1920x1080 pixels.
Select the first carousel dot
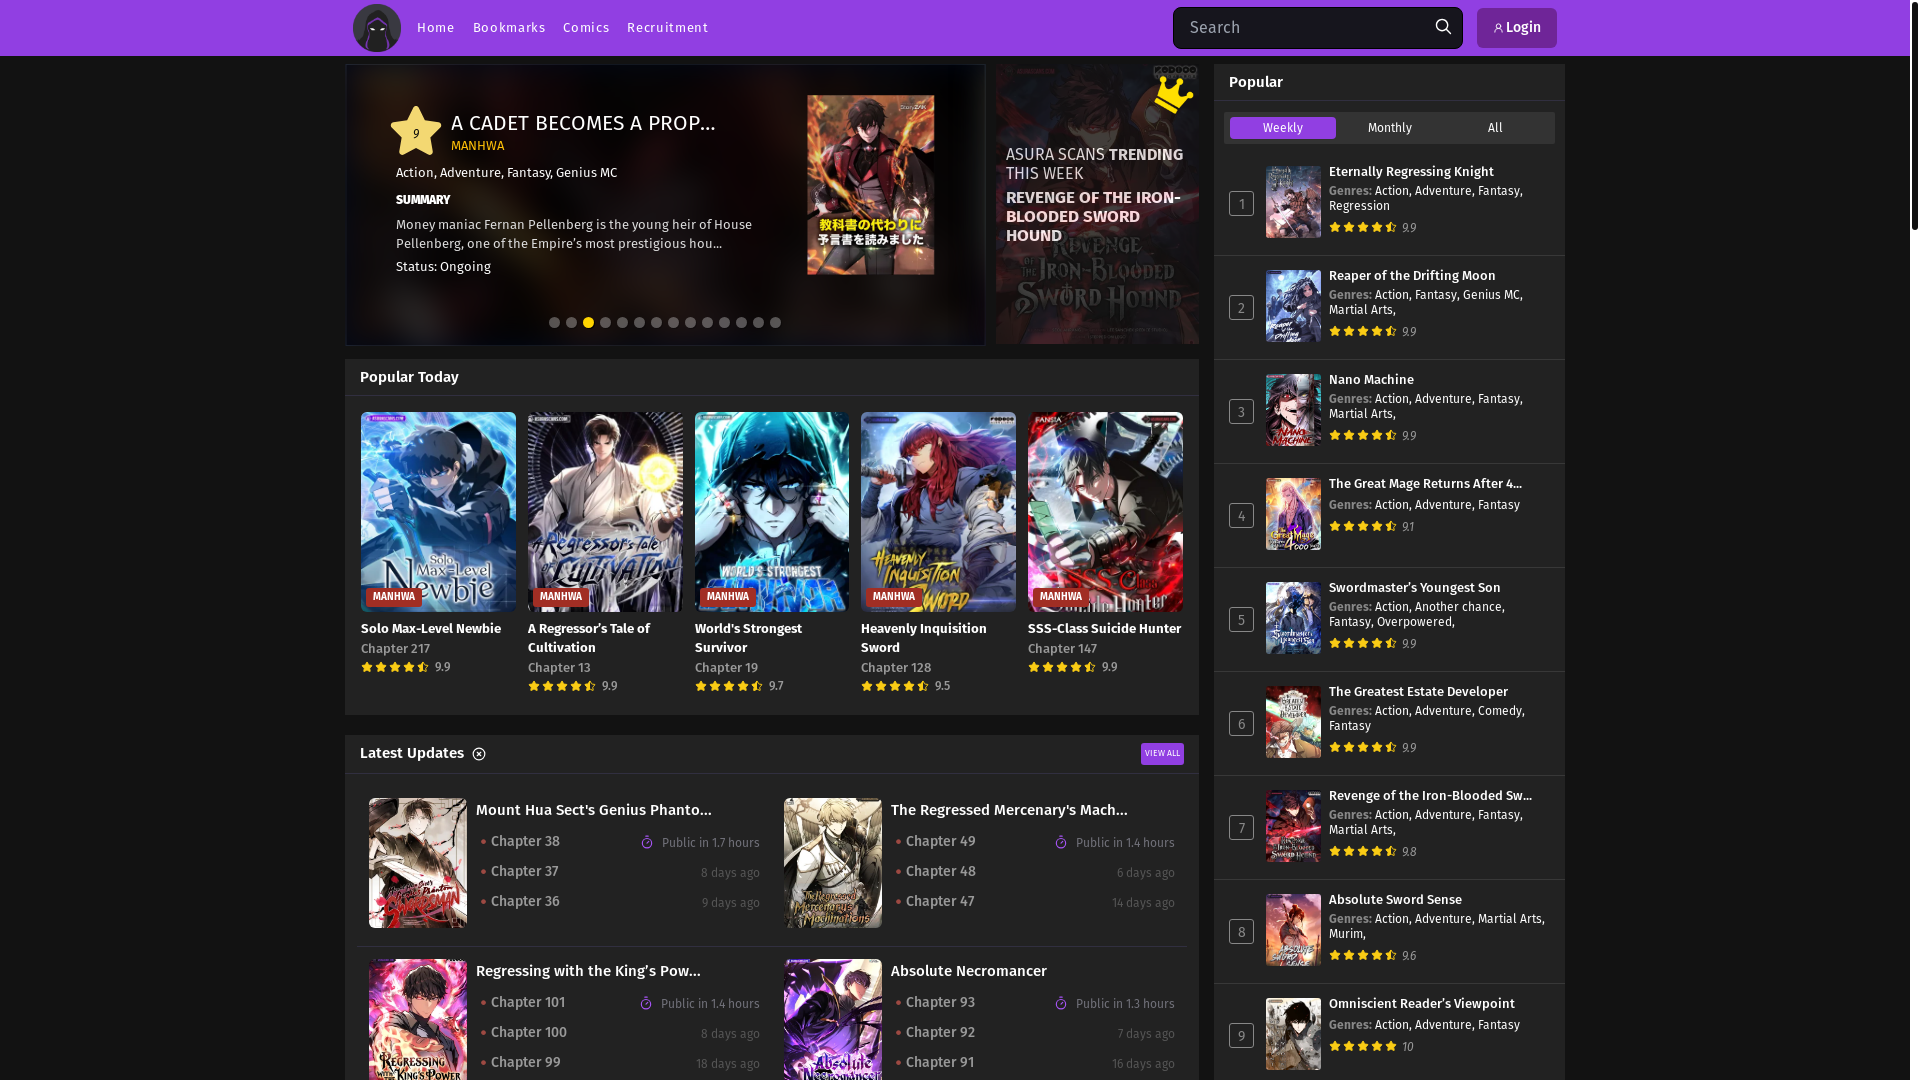[555, 323]
